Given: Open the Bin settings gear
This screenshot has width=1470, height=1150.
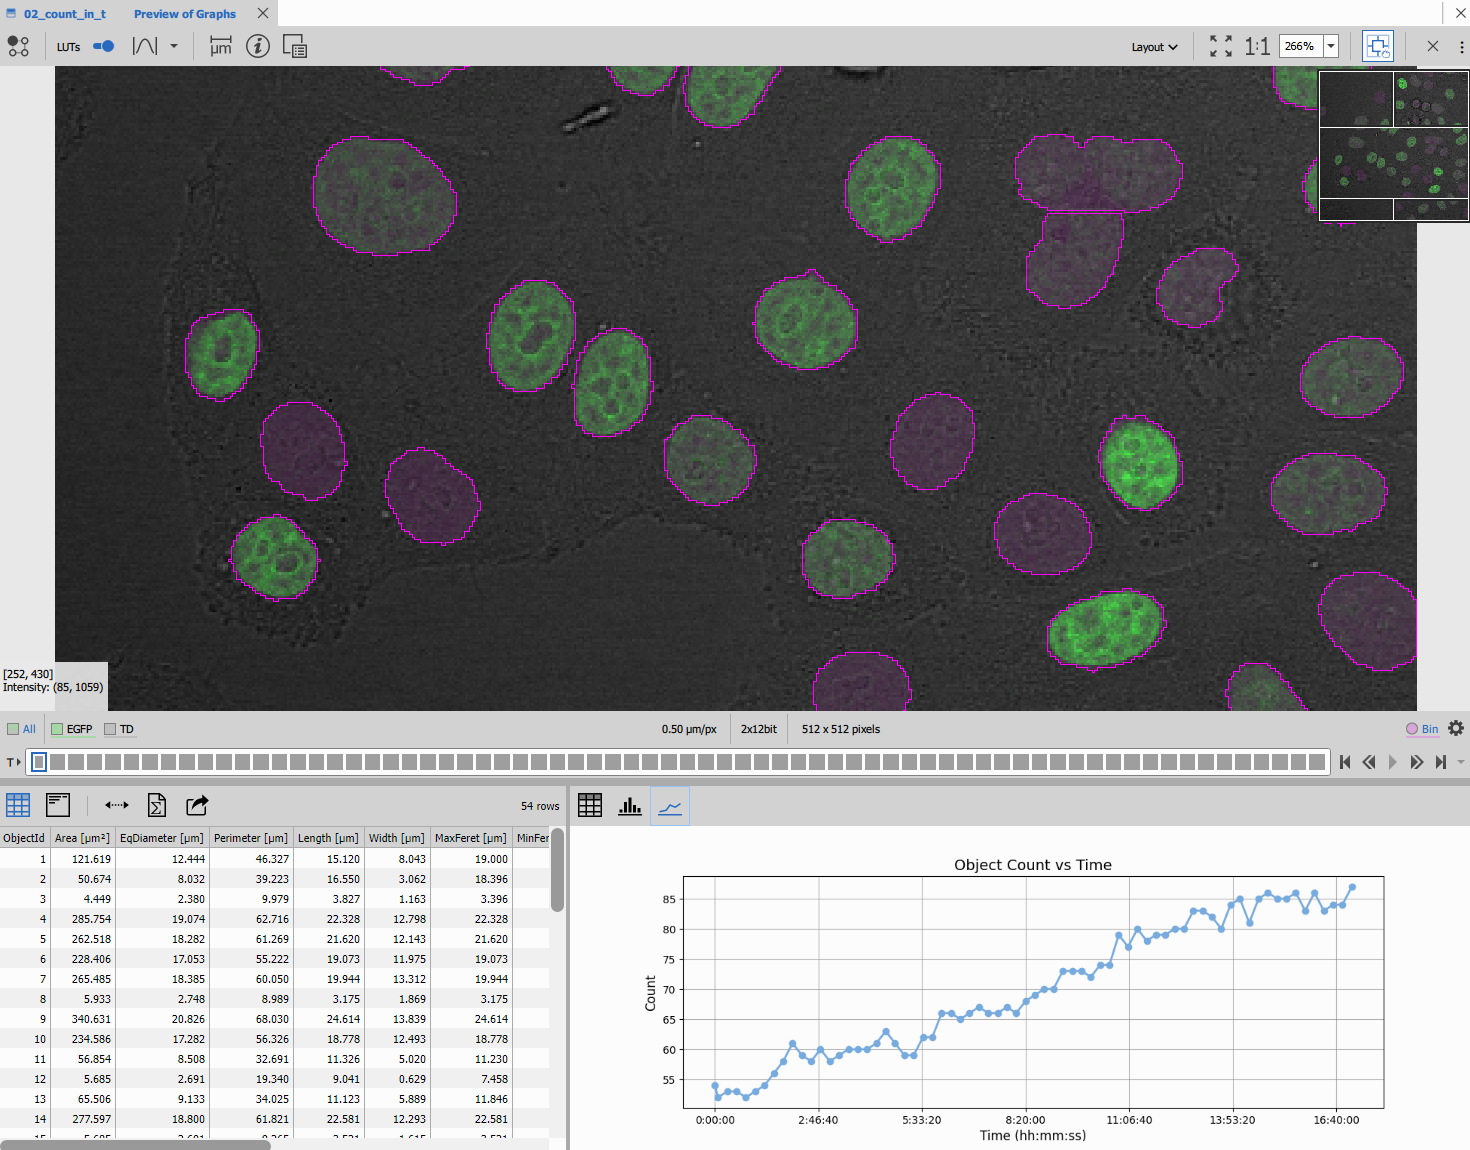Looking at the screenshot, I should (1456, 729).
